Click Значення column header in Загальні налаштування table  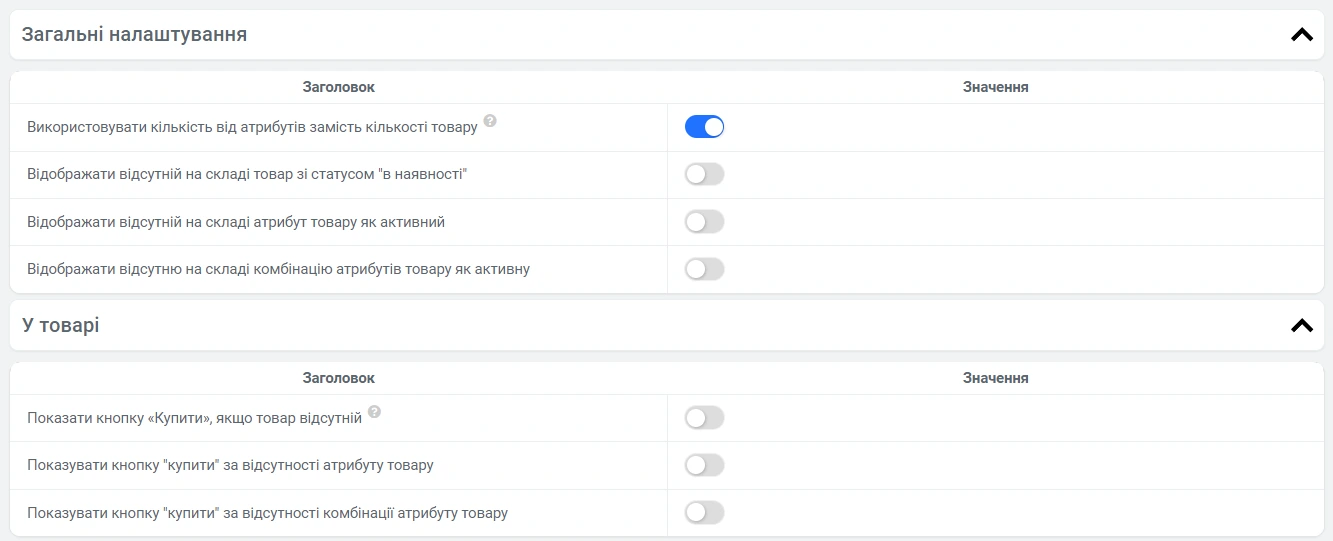[x=995, y=87]
